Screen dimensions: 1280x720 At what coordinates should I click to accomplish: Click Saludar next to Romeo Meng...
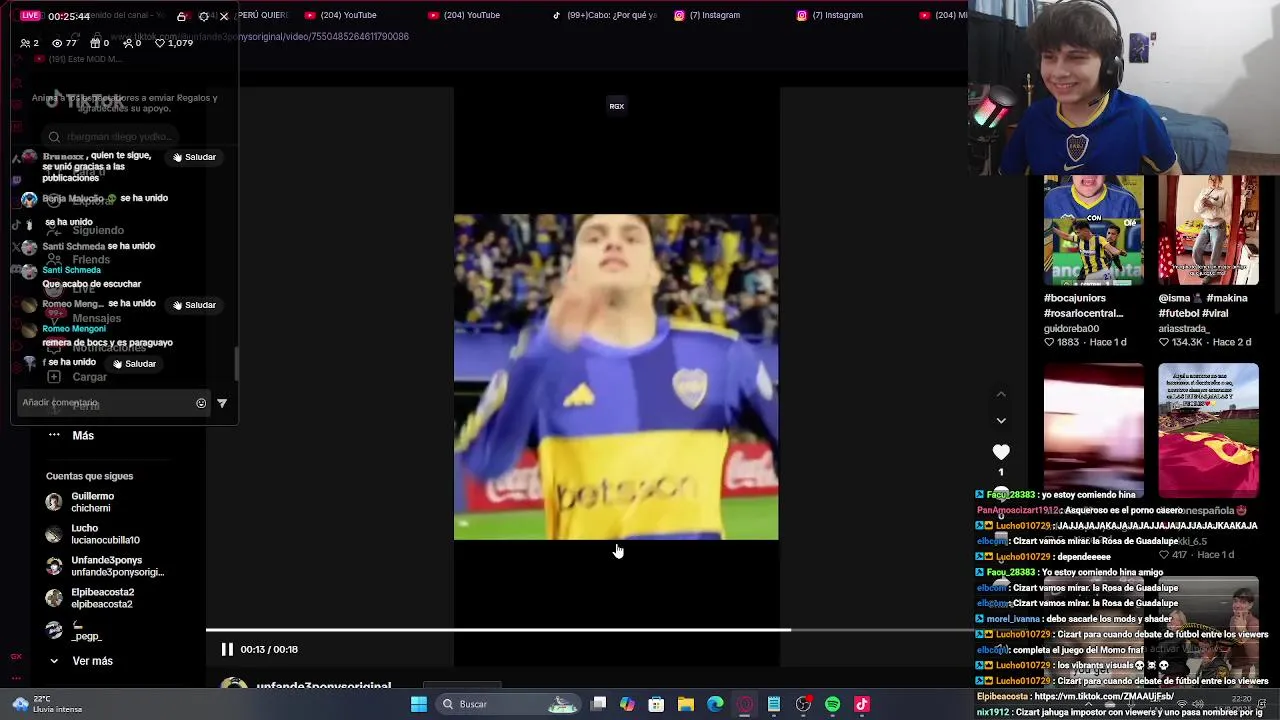[x=194, y=305]
